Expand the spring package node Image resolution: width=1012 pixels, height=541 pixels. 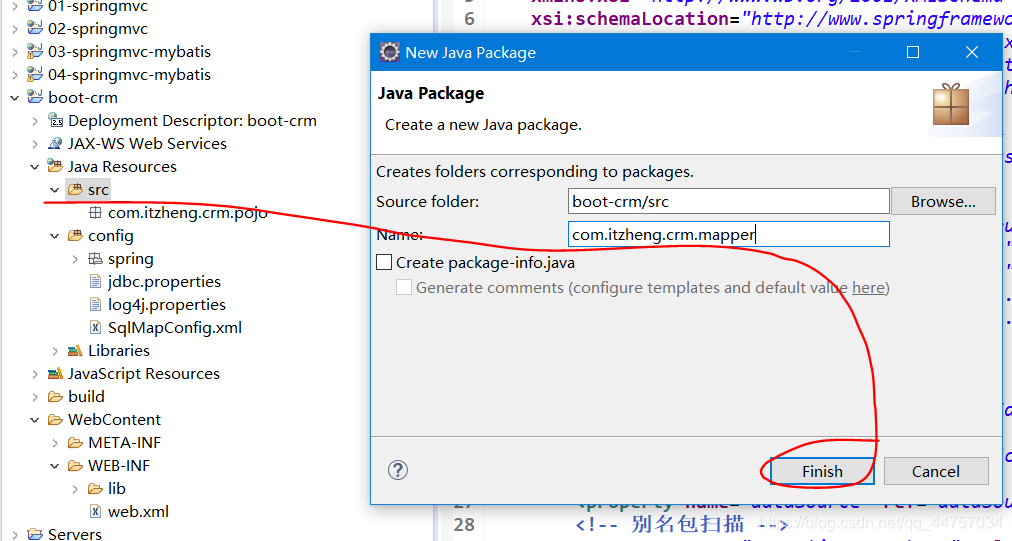[x=75, y=259]
